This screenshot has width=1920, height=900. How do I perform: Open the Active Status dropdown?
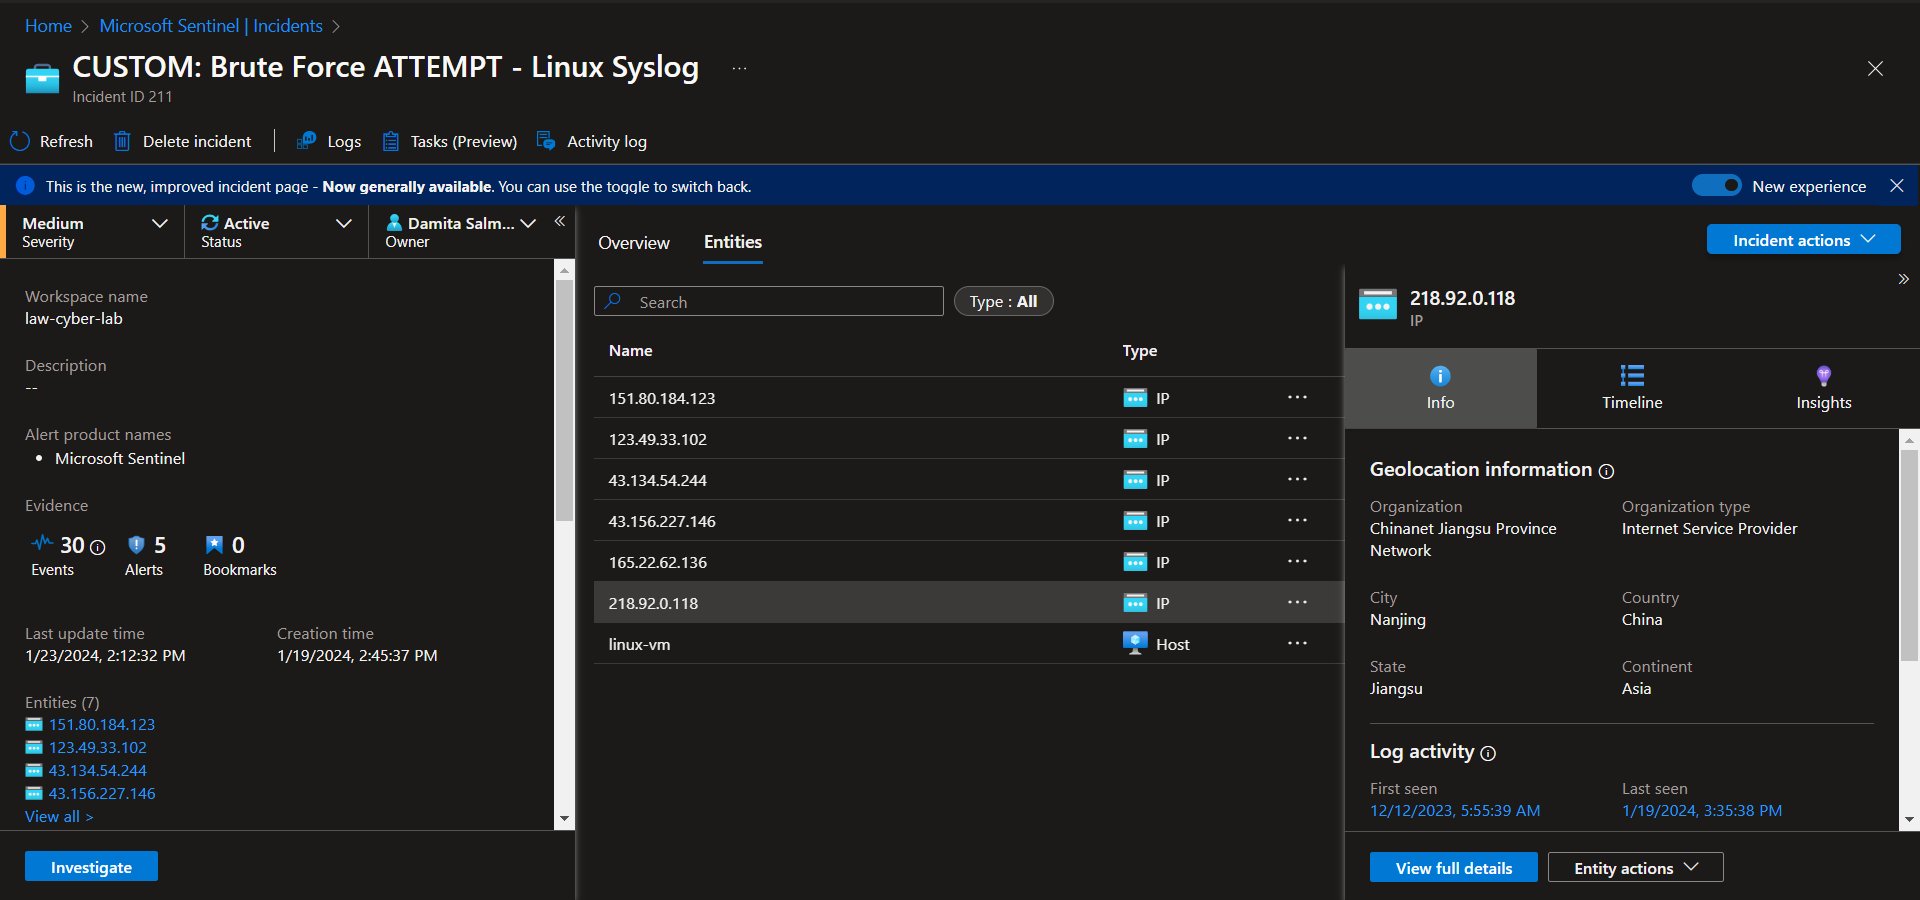[276, 232]
